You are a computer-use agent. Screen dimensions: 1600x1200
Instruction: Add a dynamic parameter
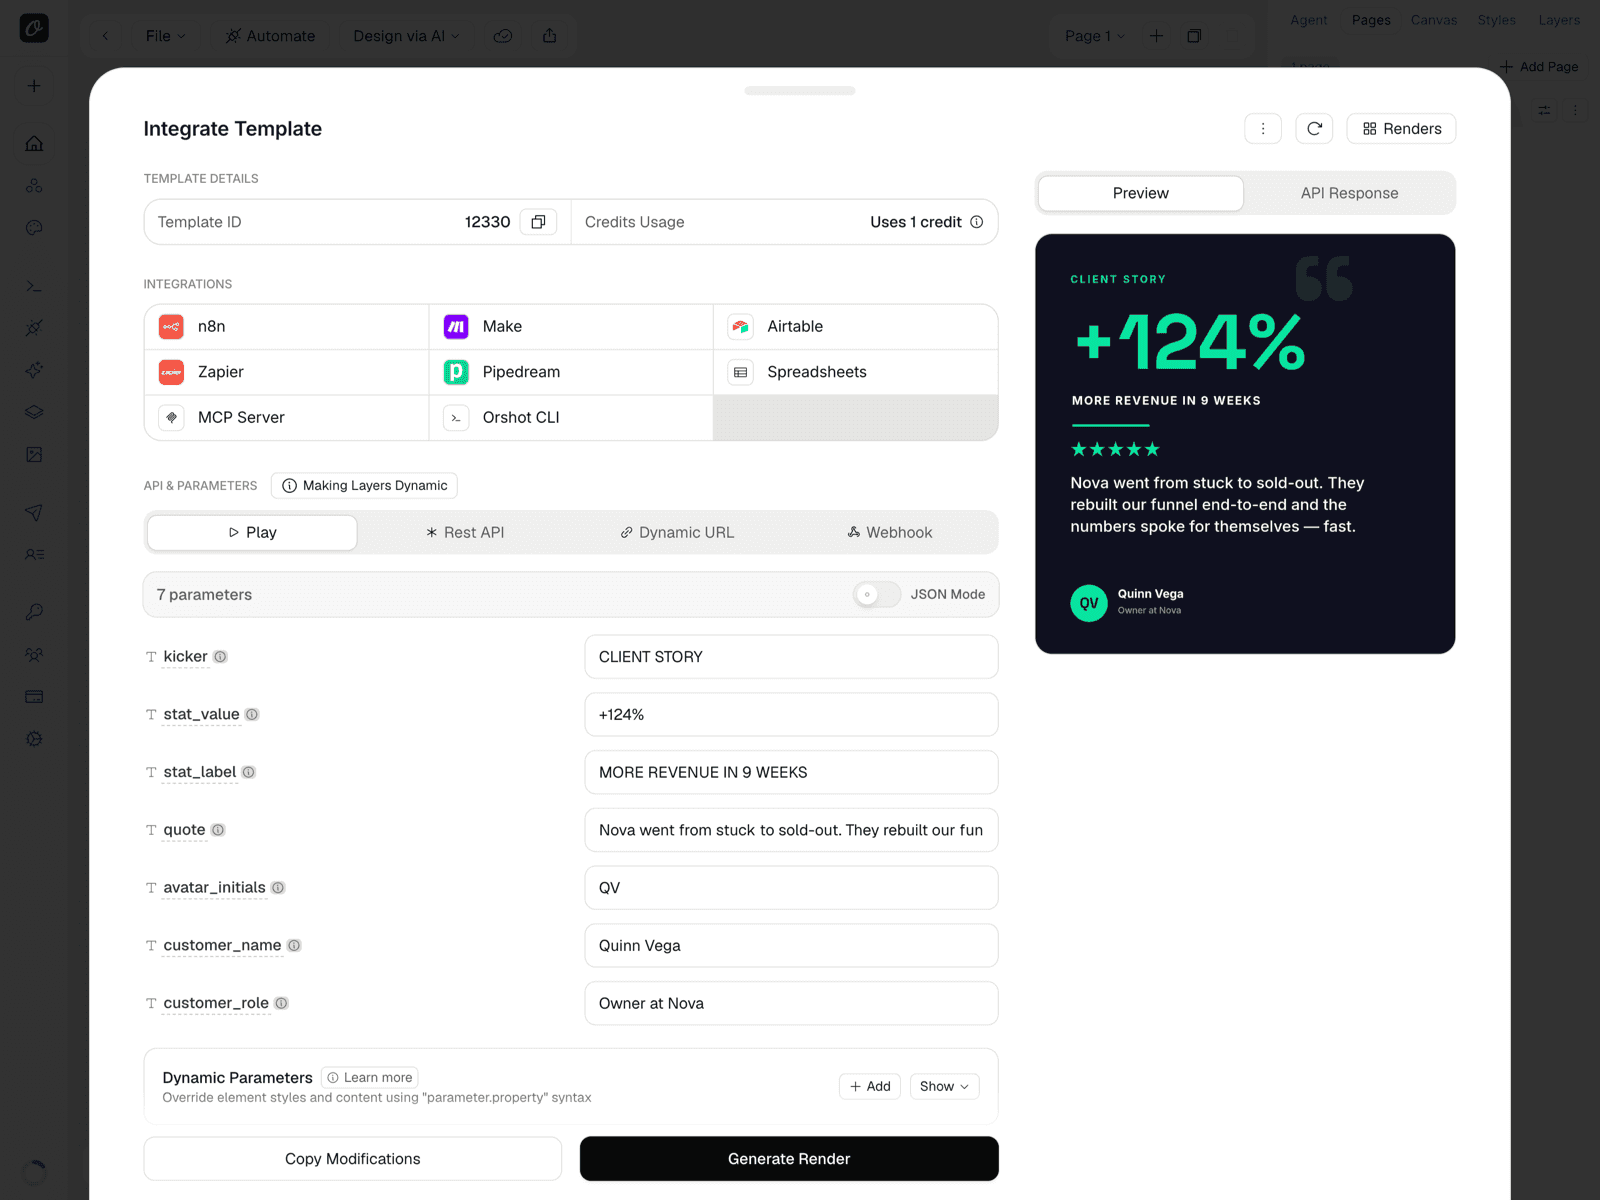870,1087
